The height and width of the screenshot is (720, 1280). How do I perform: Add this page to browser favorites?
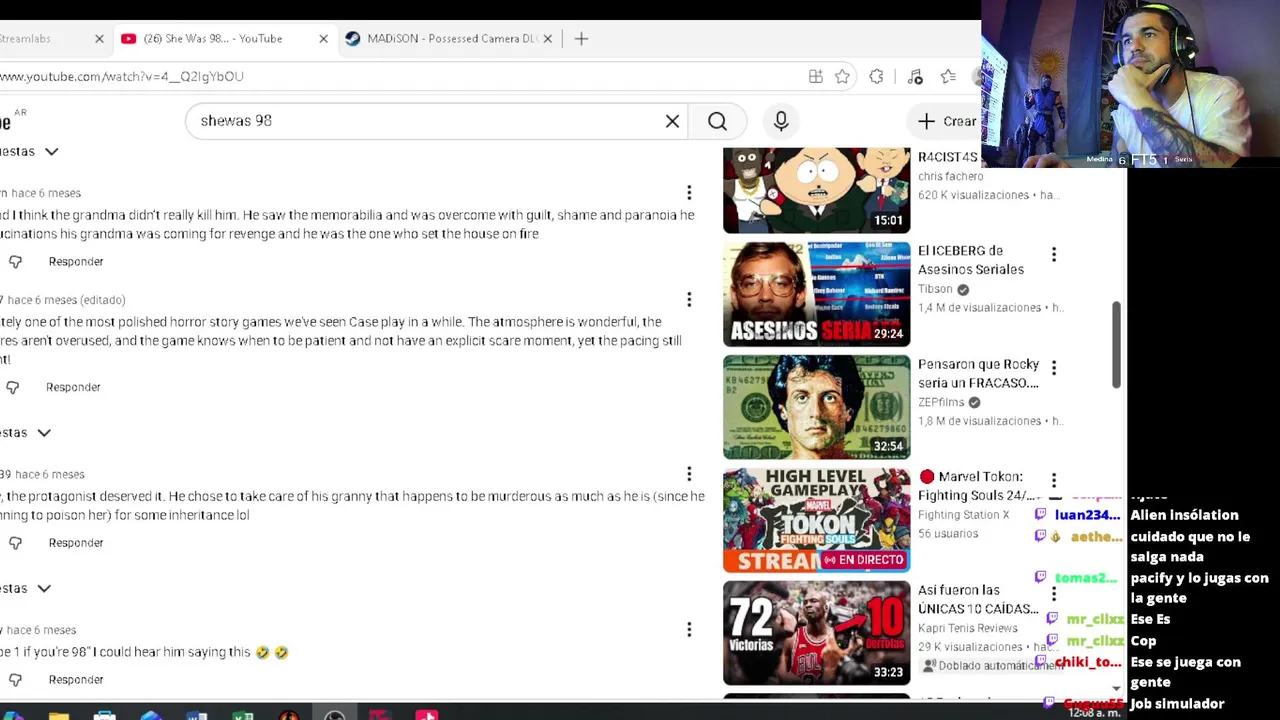(843, 77)
